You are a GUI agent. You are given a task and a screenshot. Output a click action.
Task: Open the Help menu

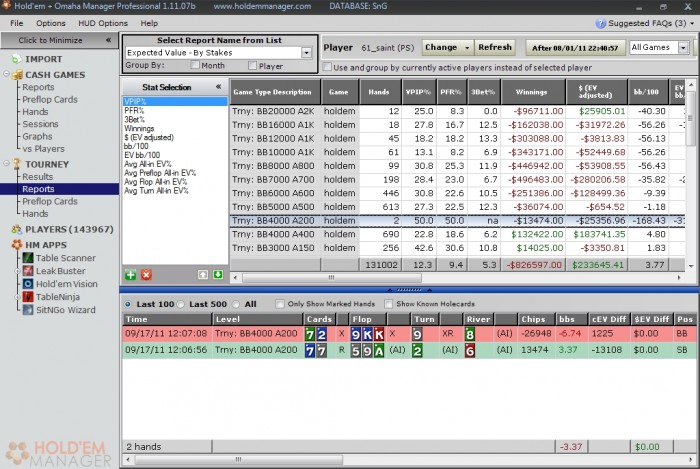(x=149, y=23)
